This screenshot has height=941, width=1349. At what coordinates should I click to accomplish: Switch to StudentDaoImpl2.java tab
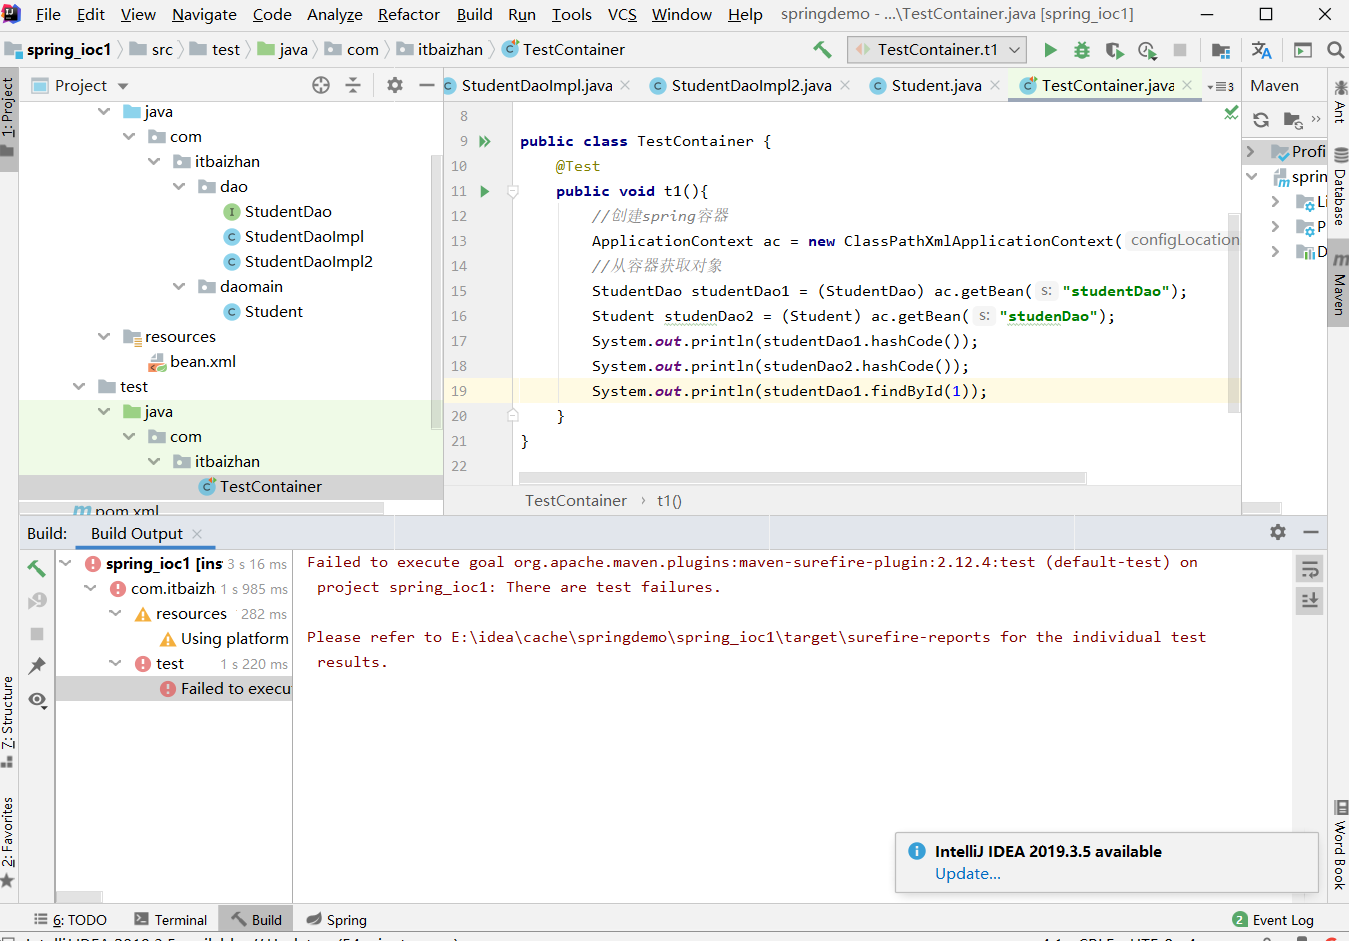pos(751,86)
